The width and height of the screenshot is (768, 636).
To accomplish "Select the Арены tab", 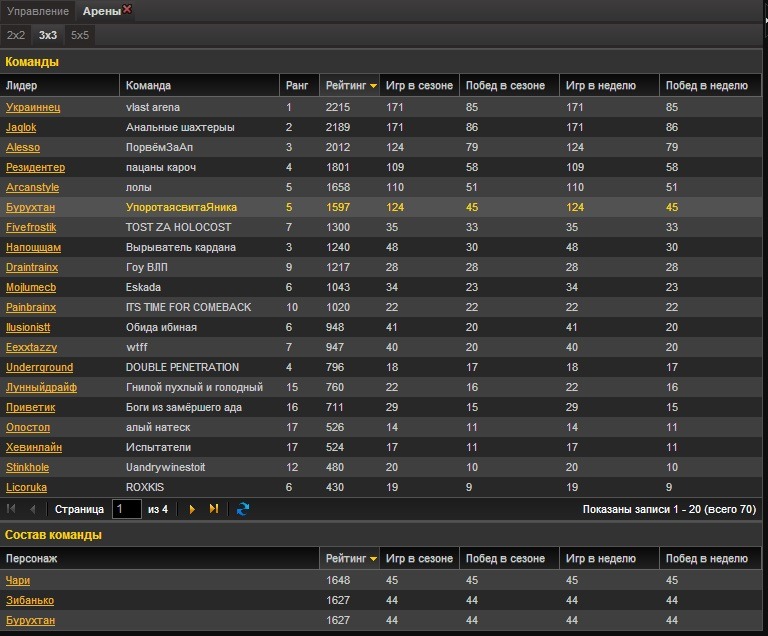I will [x=102, y=11].
